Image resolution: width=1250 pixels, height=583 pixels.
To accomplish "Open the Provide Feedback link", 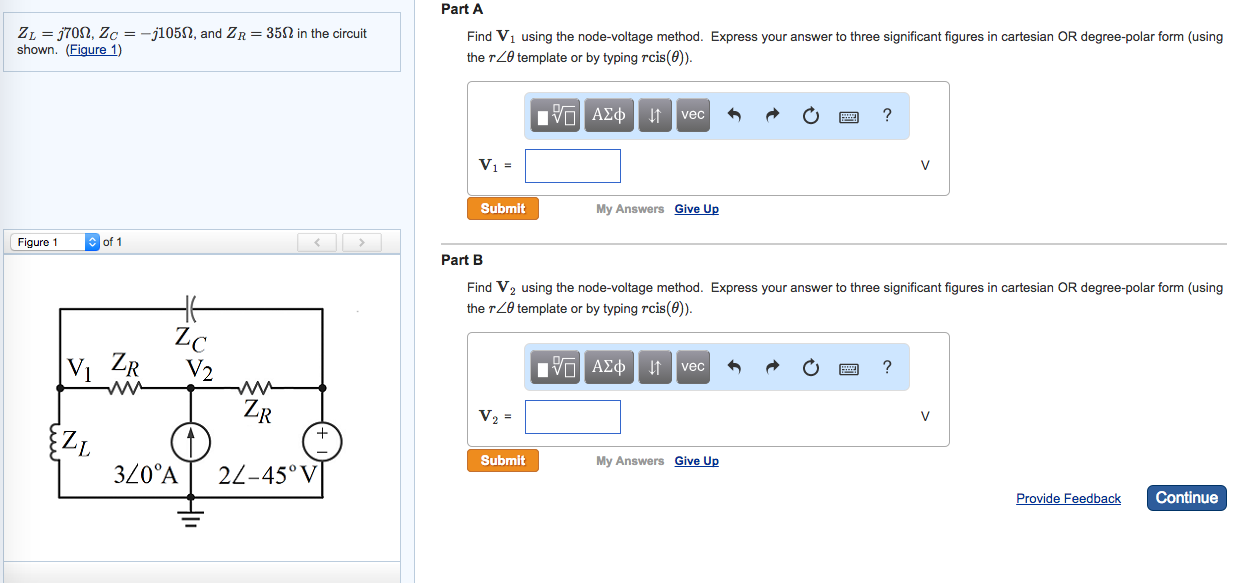I will [x=1068, y=498].
